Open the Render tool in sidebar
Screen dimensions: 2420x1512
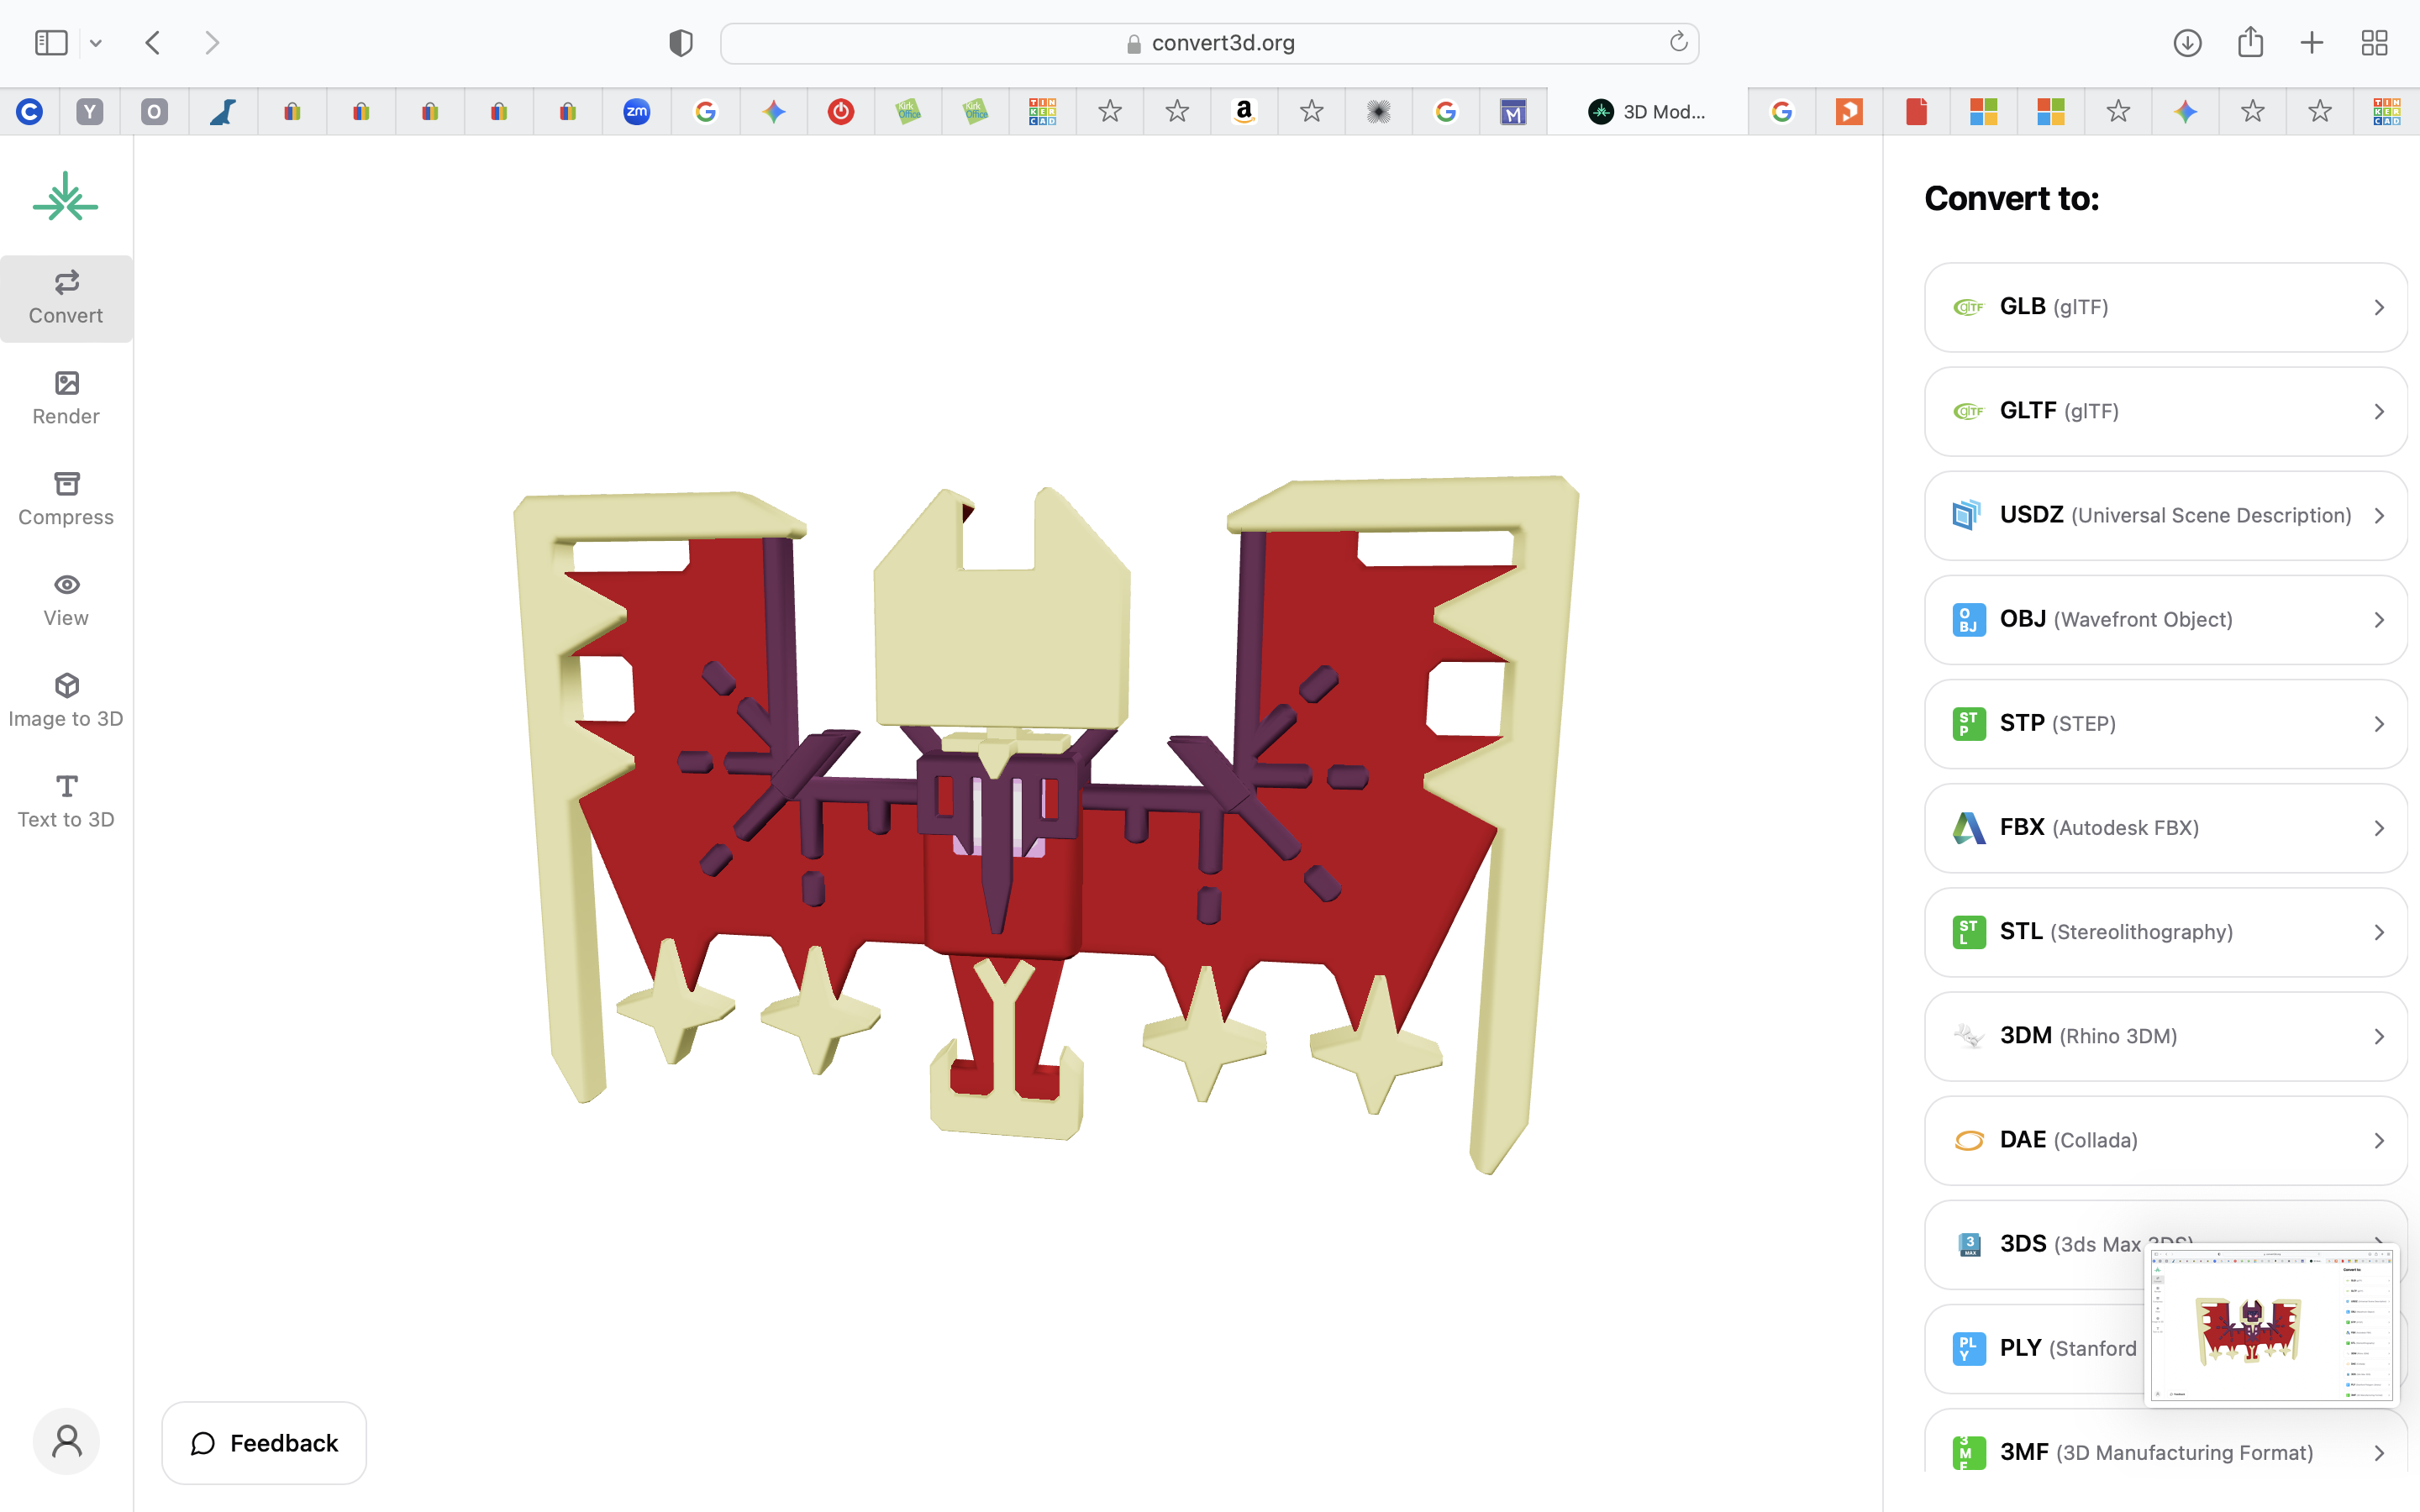66,399
